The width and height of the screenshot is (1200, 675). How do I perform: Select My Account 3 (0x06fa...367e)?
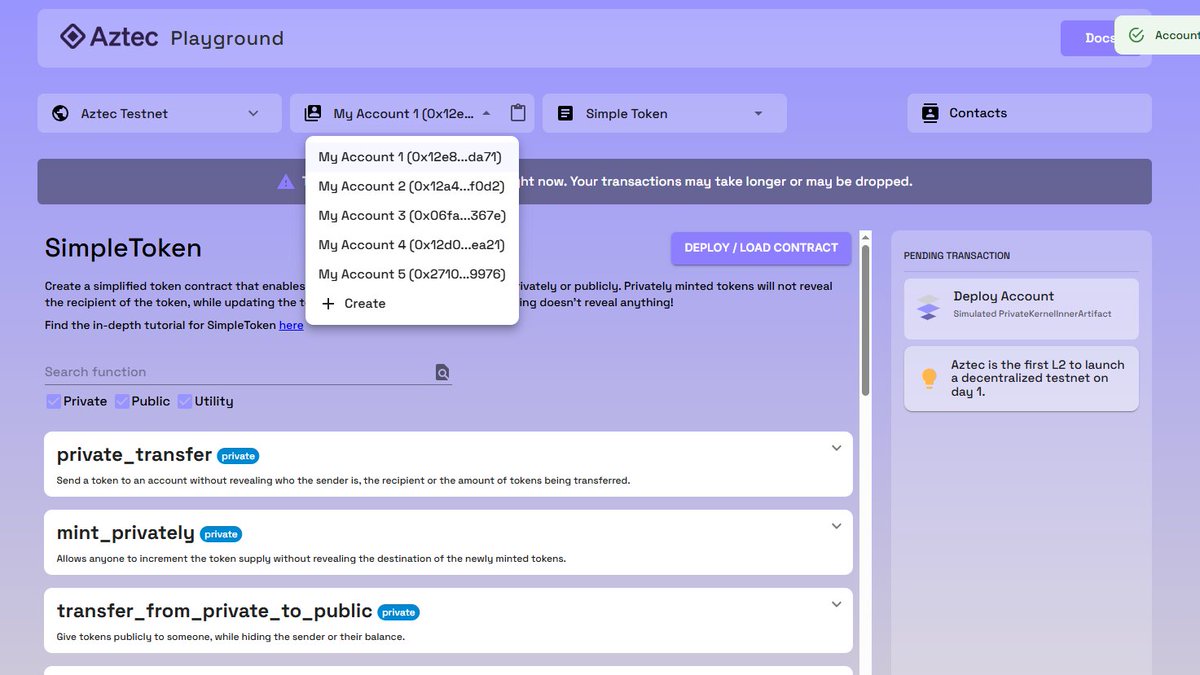tap(412, 215)
